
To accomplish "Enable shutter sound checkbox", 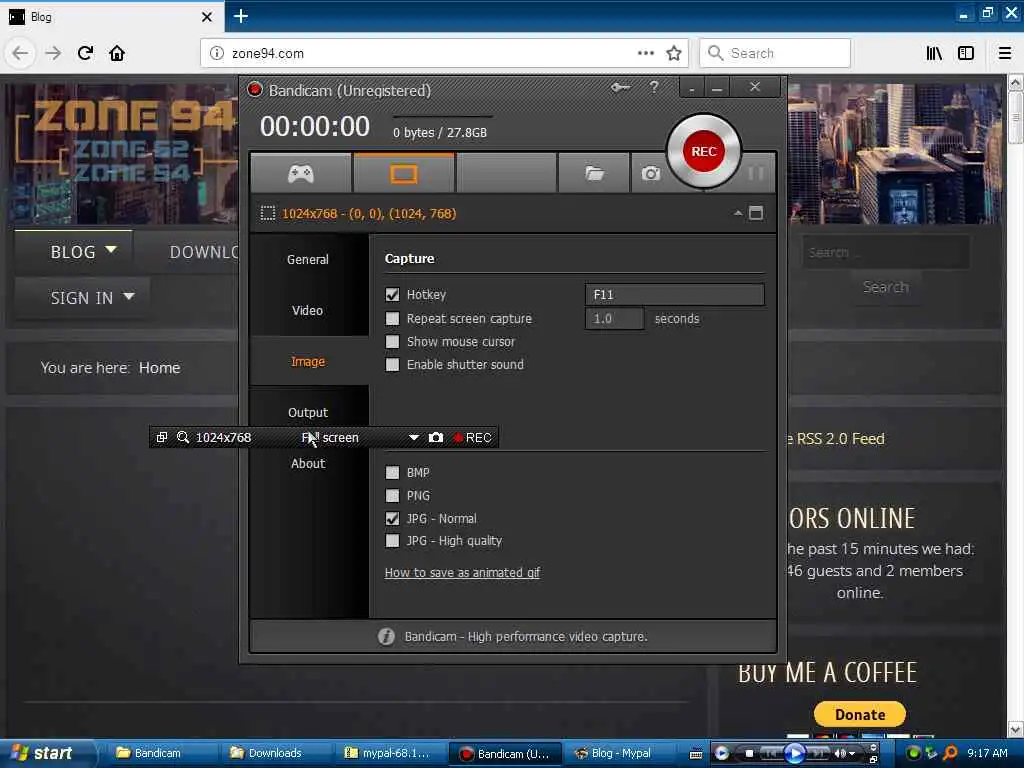I will 392,364.
